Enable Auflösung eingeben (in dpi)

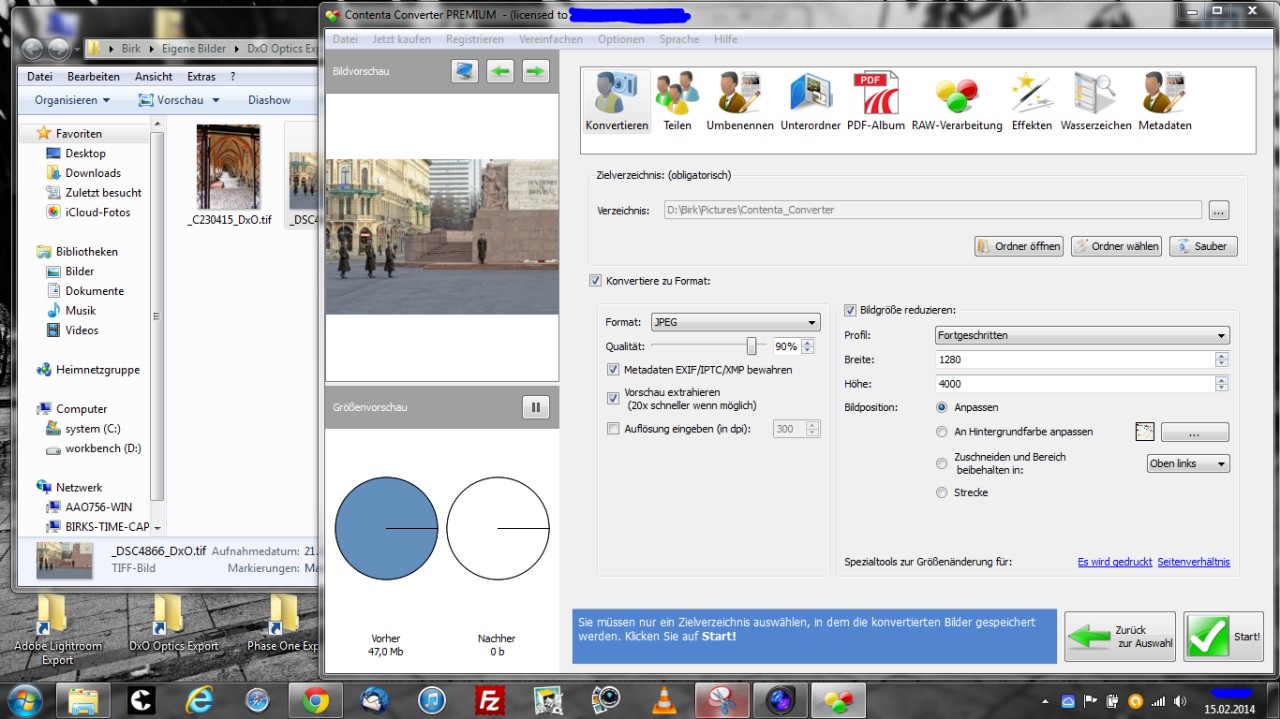(x=614, y=429)
